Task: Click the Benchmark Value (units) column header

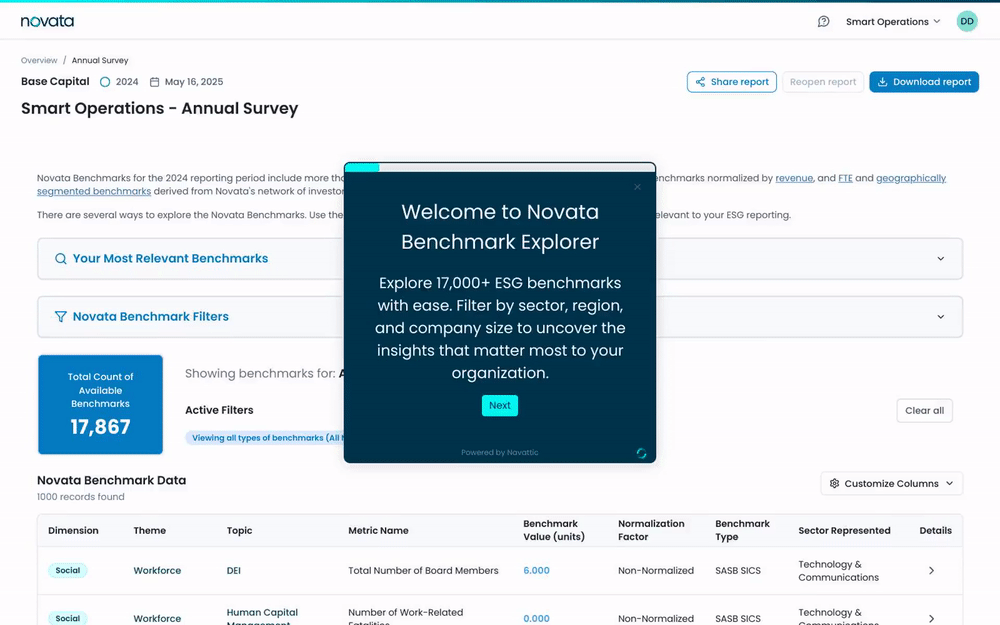Action: tap(554, 530)
